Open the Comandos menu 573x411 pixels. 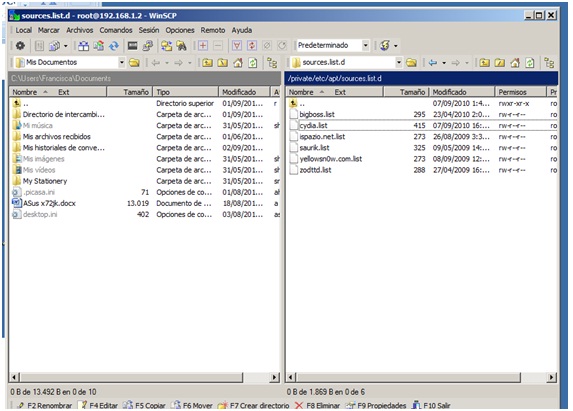[116, 30]
